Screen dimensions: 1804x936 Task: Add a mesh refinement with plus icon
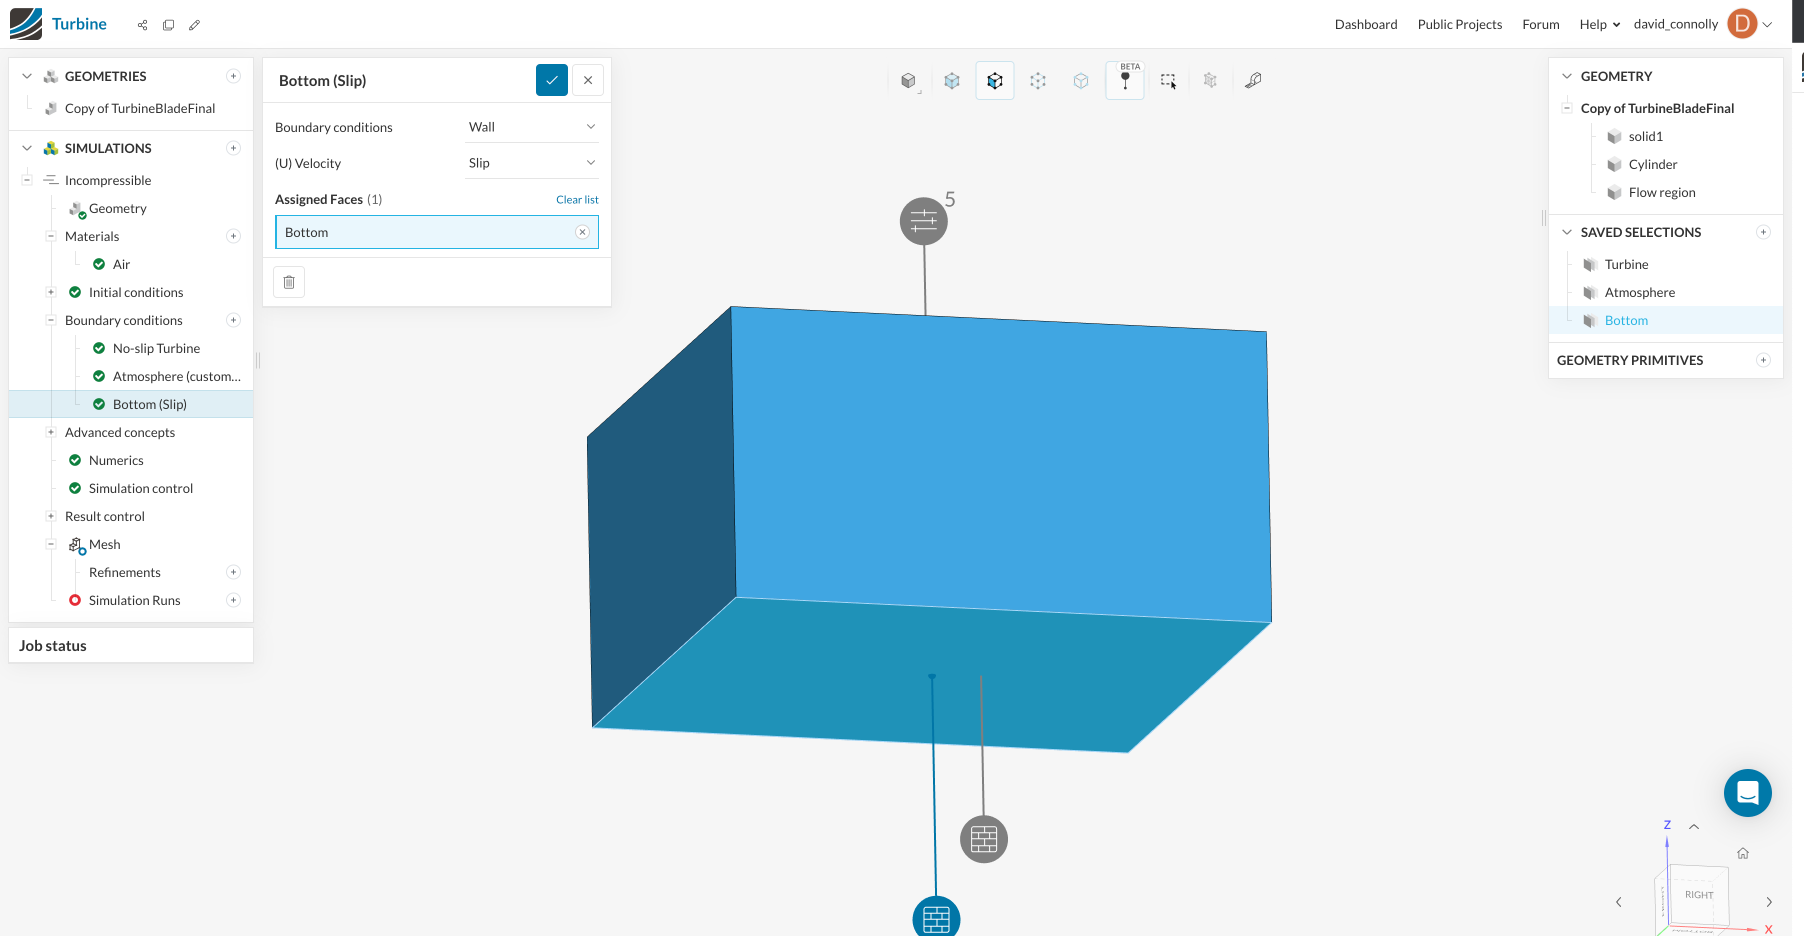(x=233, y=572)
